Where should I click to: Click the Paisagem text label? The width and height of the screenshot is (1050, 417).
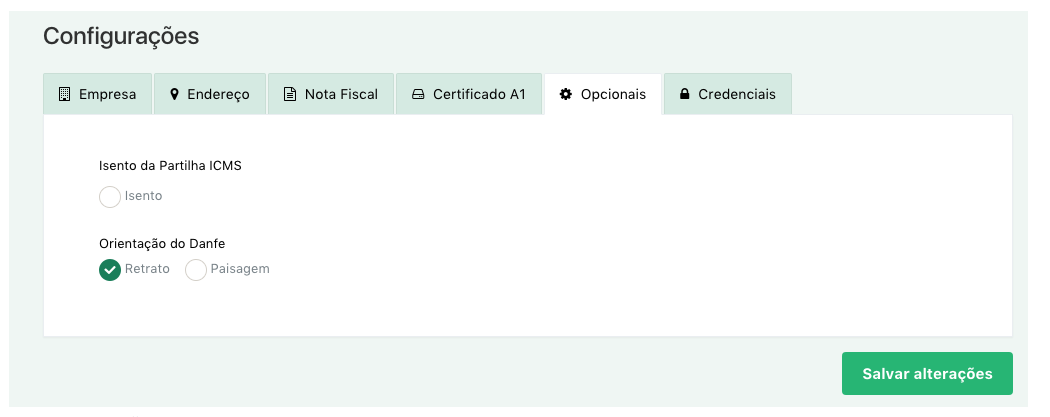[240, 269]
